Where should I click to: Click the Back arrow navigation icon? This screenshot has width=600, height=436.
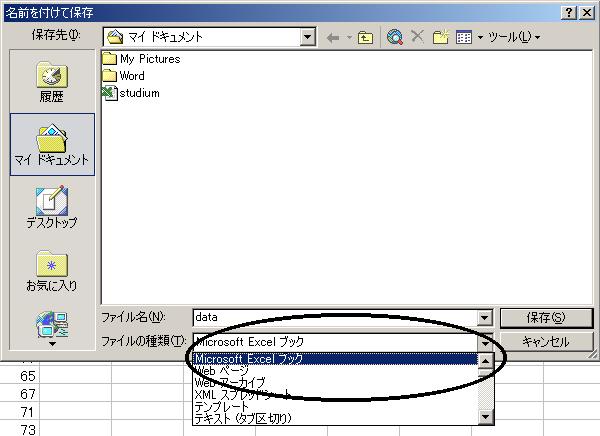tap(334, 37)
